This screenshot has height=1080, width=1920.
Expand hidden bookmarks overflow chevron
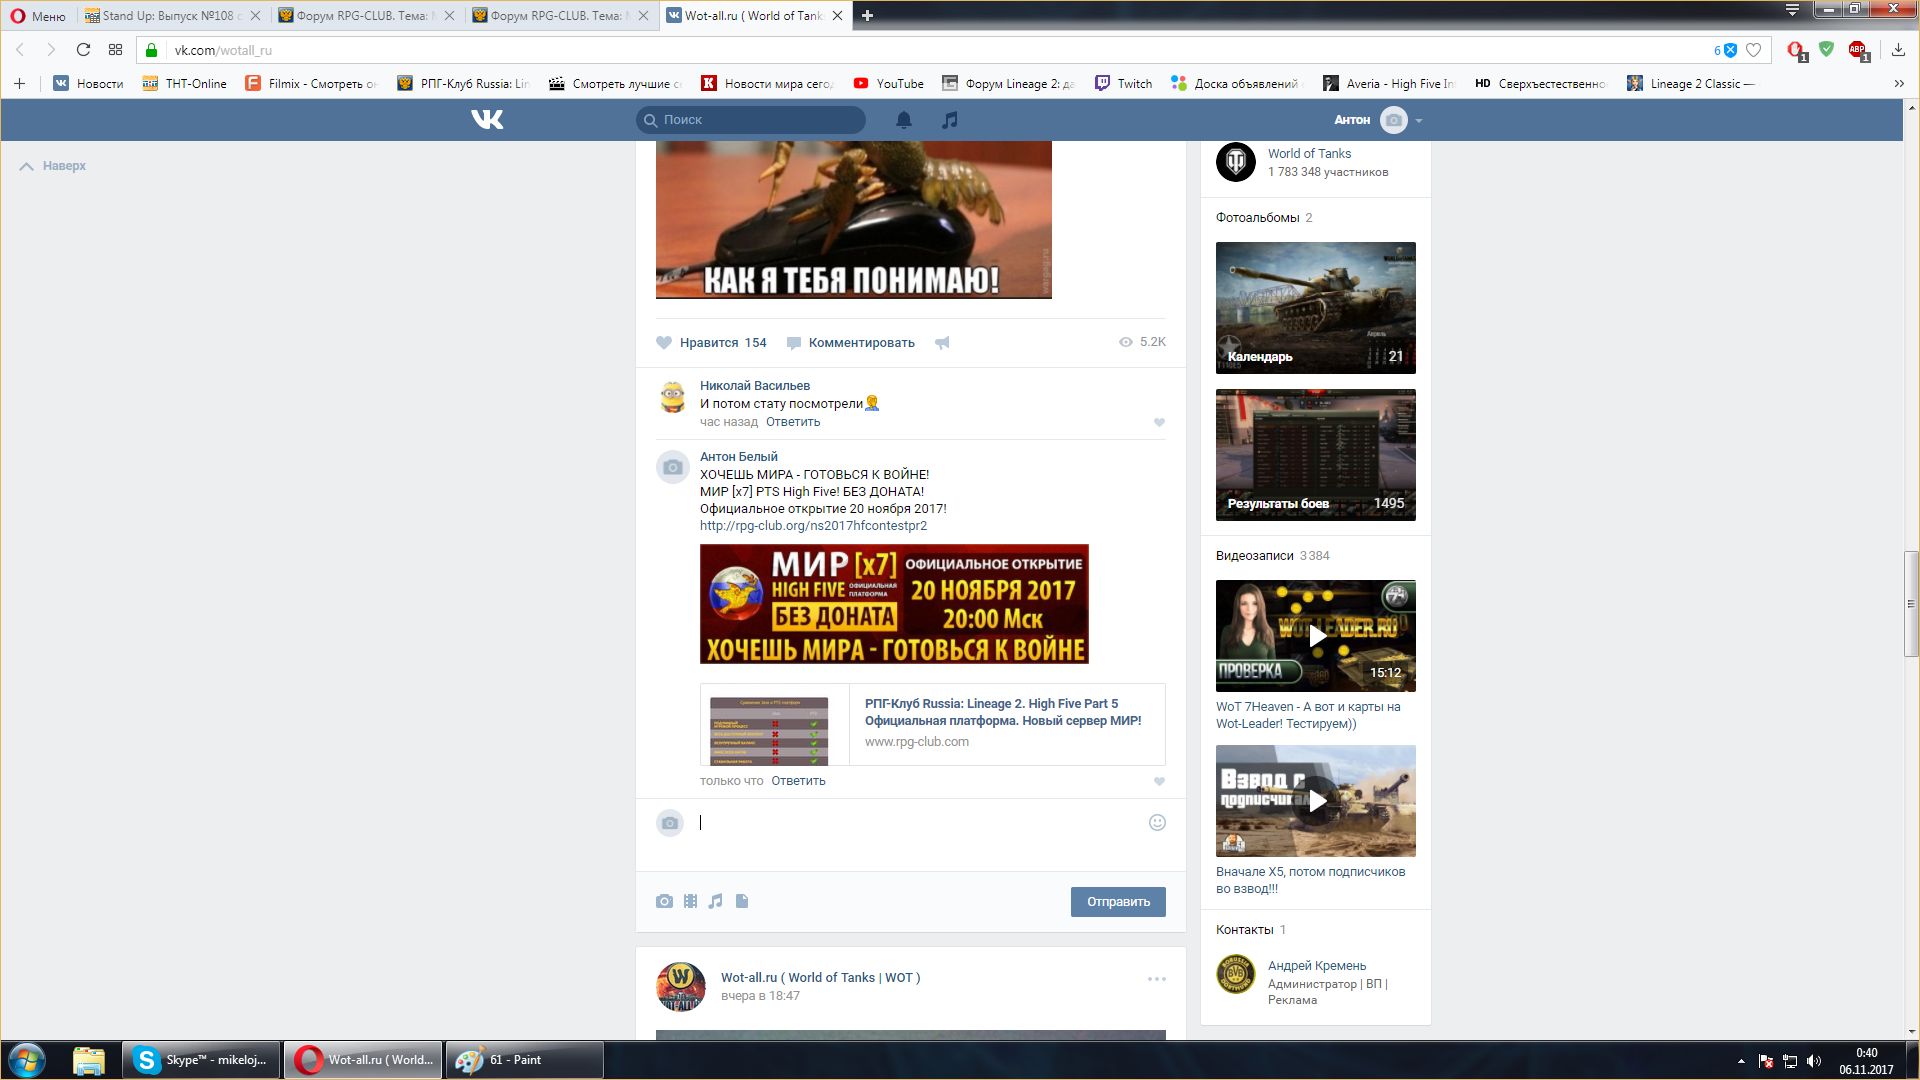1898,84
